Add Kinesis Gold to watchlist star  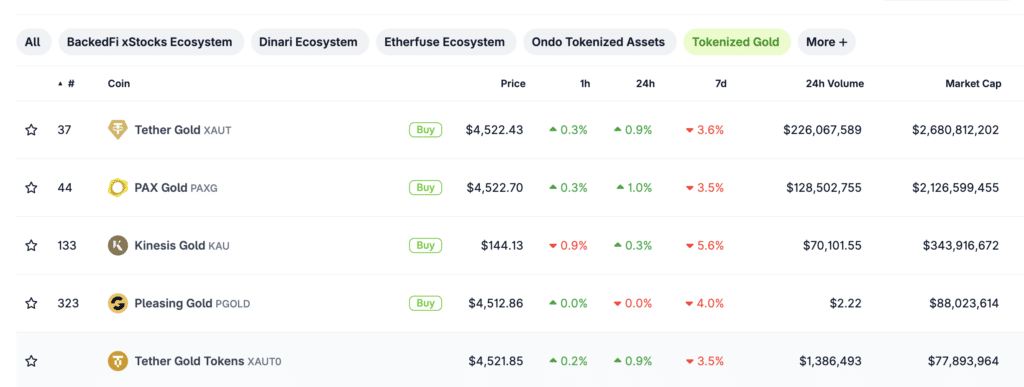[x=31, y=245]
